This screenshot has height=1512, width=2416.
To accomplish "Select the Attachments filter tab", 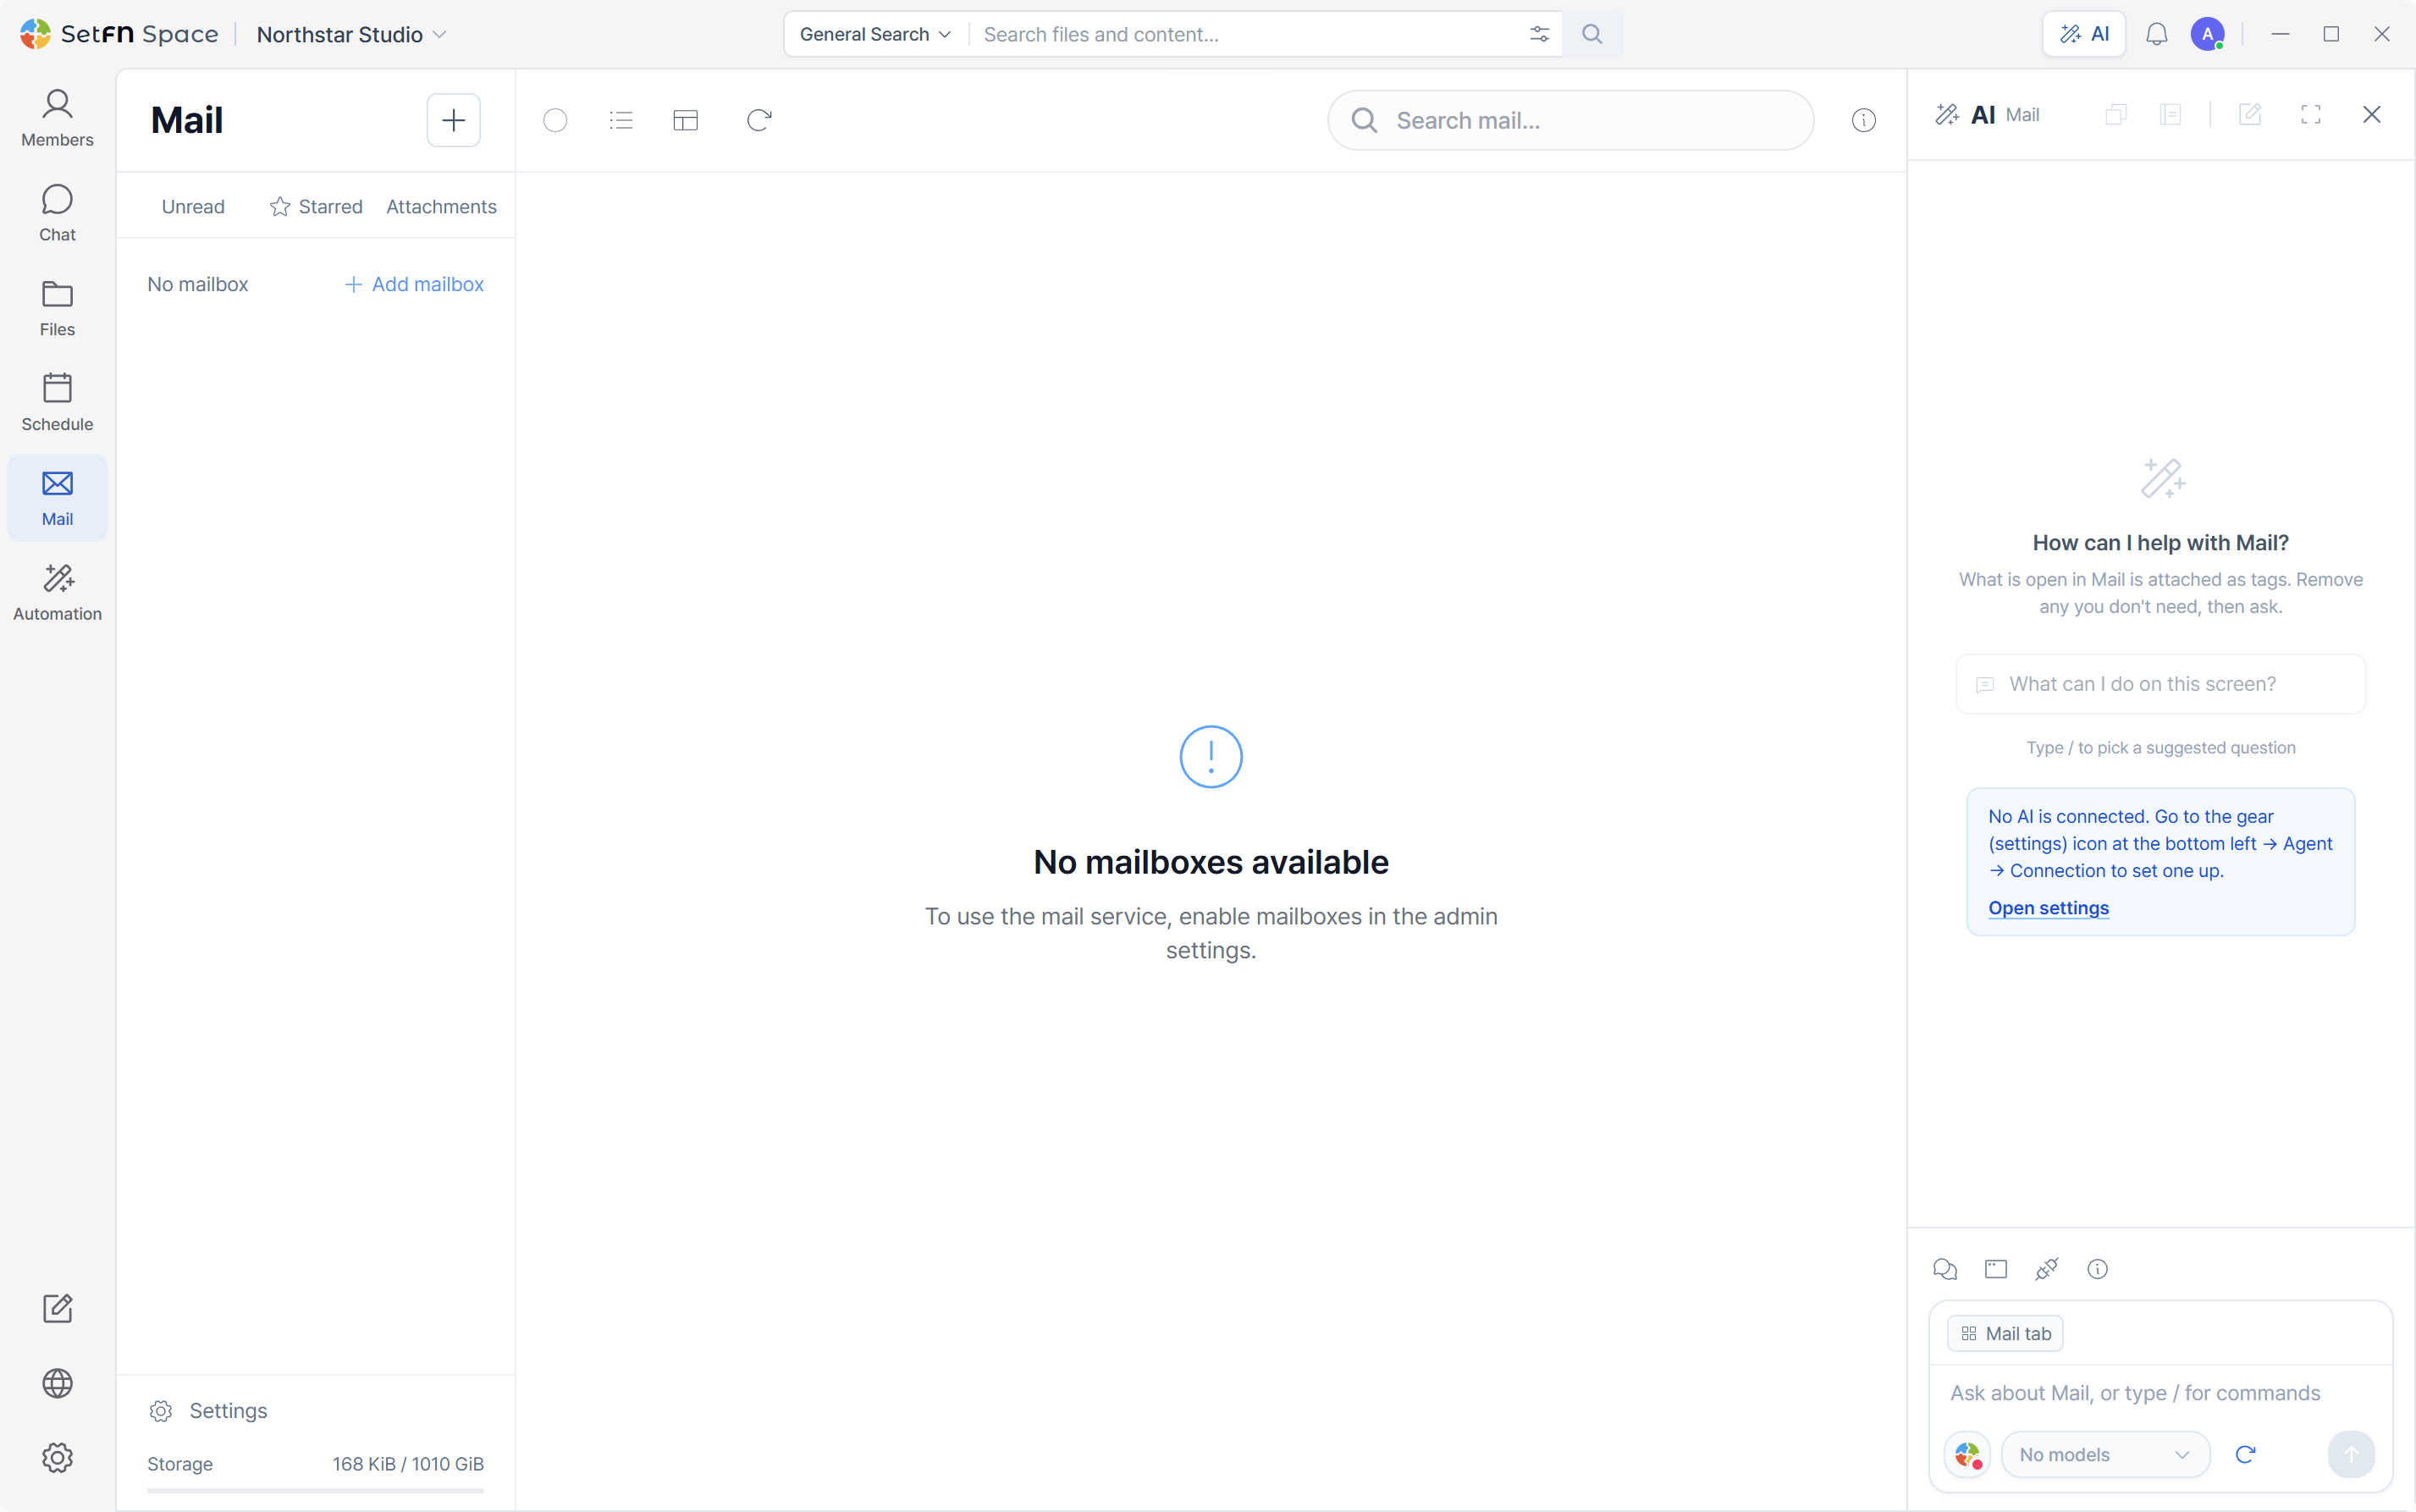I will pyautogui.click(x=441, y=206).
